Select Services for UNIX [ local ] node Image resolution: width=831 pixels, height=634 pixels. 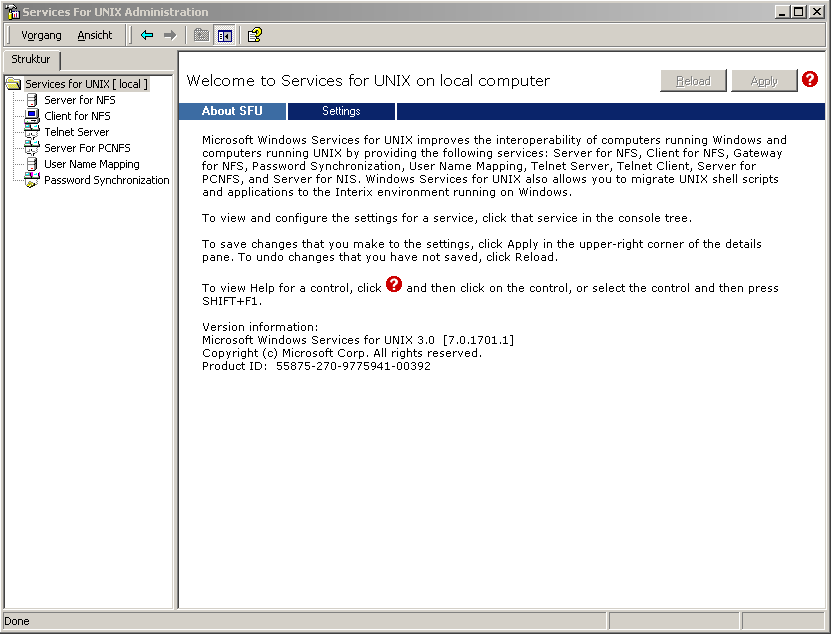click(86, 84)
